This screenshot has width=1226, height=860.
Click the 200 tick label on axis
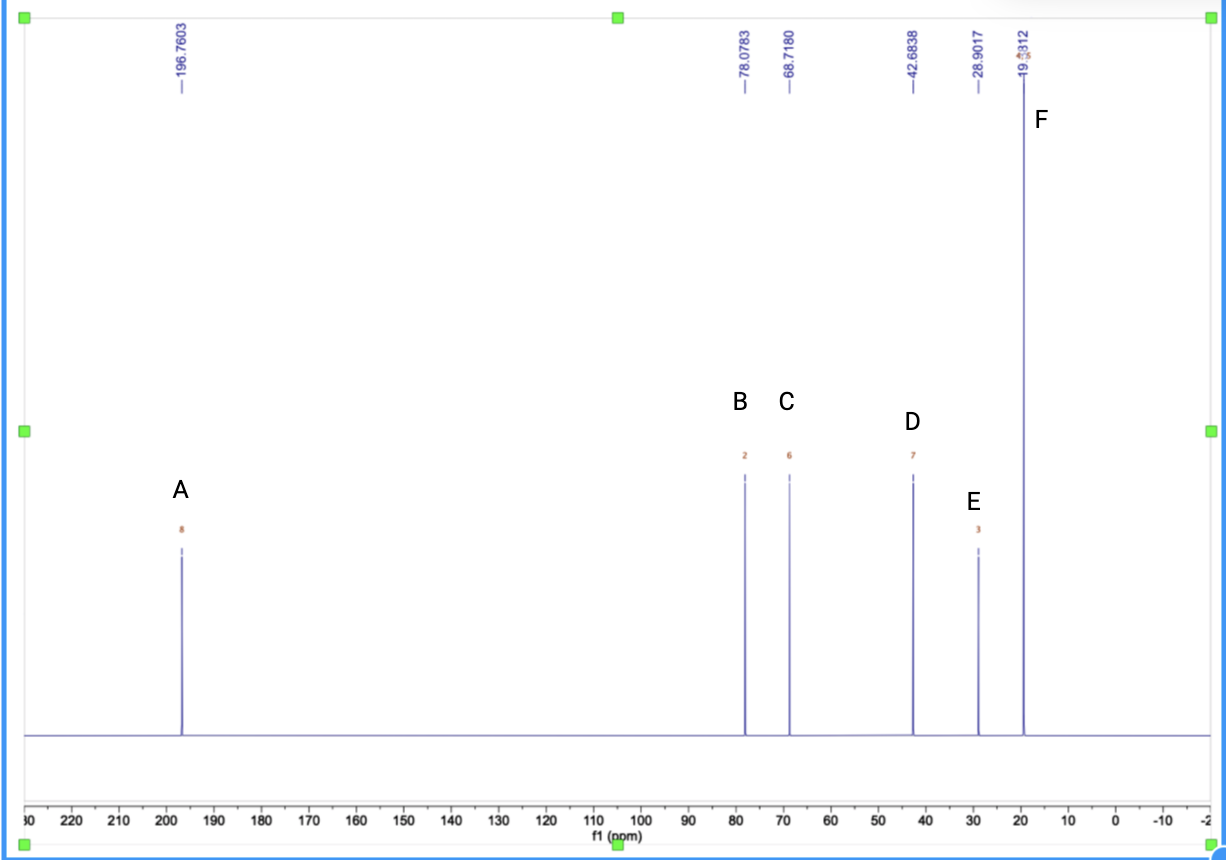[166, 822]
